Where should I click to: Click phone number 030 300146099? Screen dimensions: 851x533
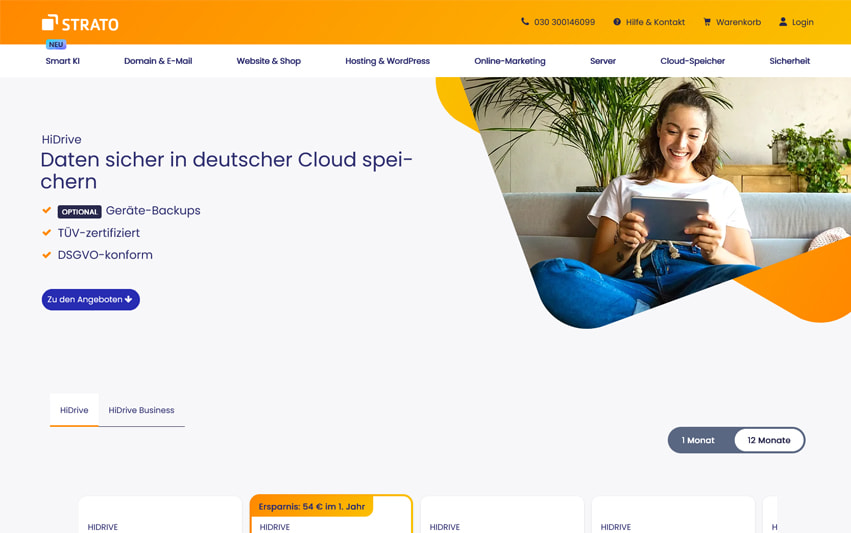[x=564, y=22]
